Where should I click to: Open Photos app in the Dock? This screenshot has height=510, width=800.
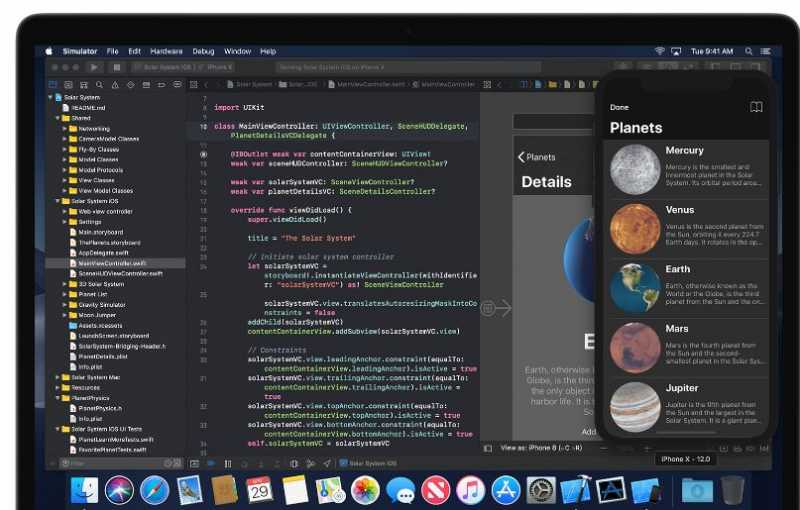(365, 490)
